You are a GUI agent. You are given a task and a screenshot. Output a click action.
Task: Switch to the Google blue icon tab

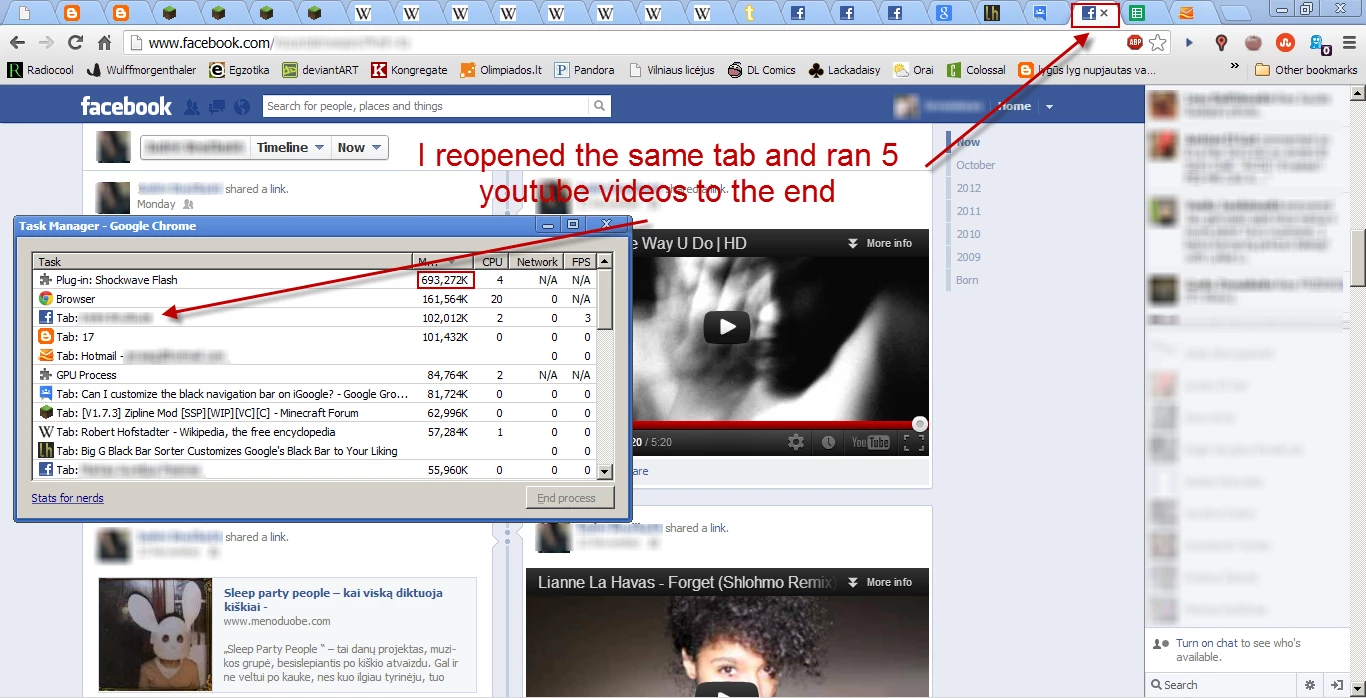point(943,13)
